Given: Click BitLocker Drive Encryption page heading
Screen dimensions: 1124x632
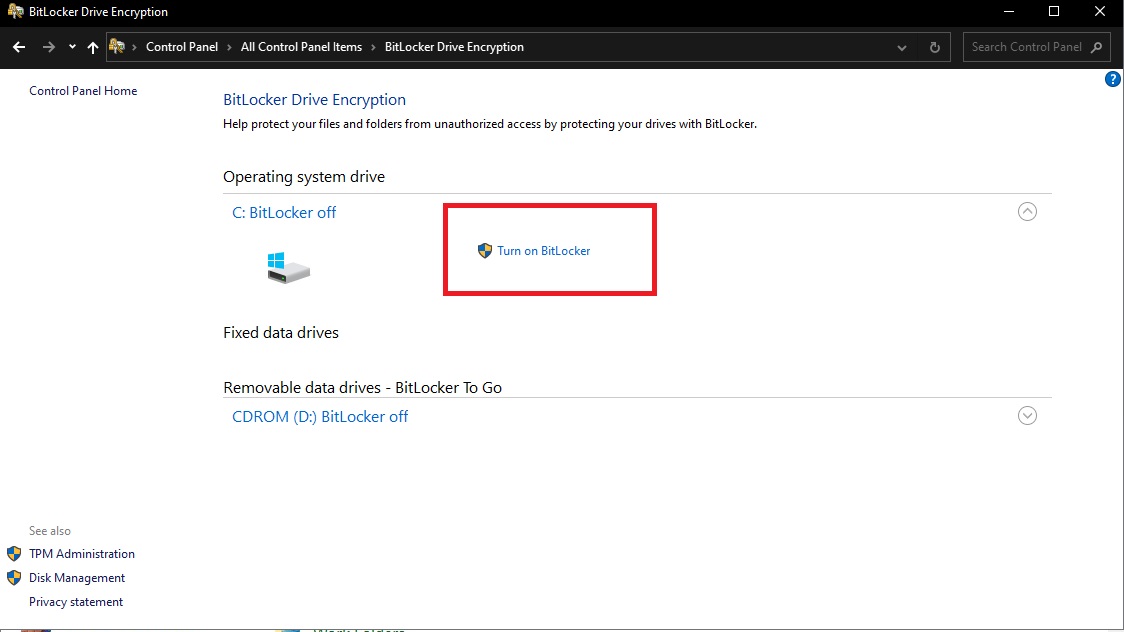Looking at the screenshot, I should (314, 100).
